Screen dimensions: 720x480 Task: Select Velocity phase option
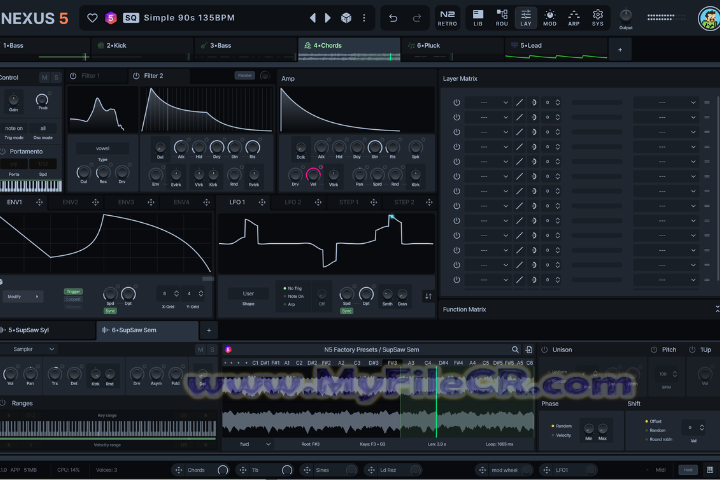click(x=562, y=435)
